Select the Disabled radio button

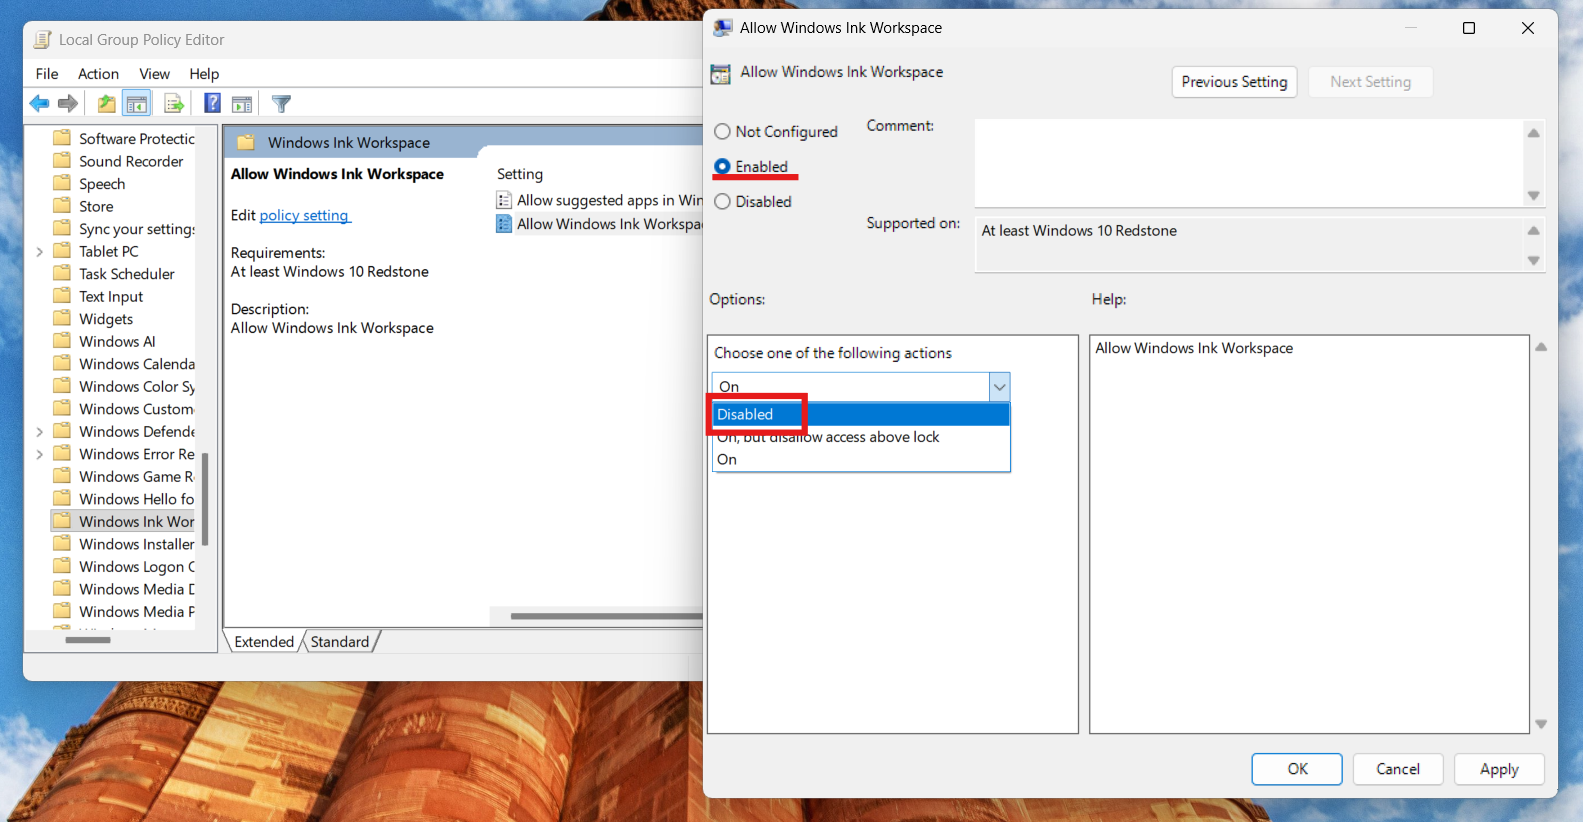(x=722, y=202)
